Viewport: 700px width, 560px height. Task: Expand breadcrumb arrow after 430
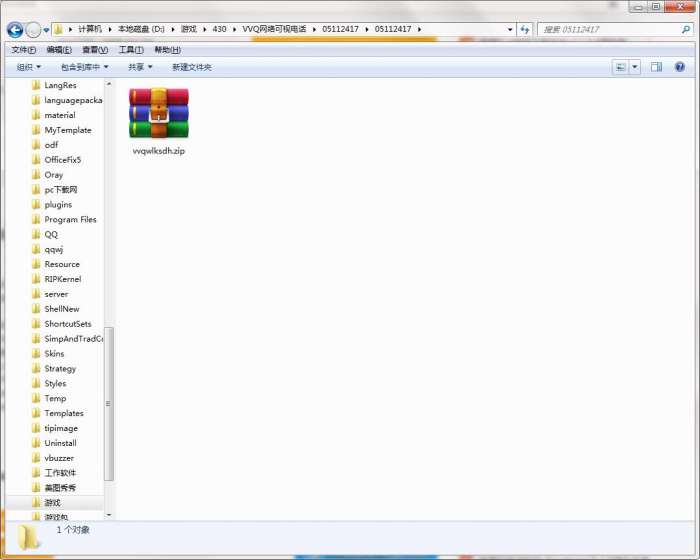click(x=234, y=29)
